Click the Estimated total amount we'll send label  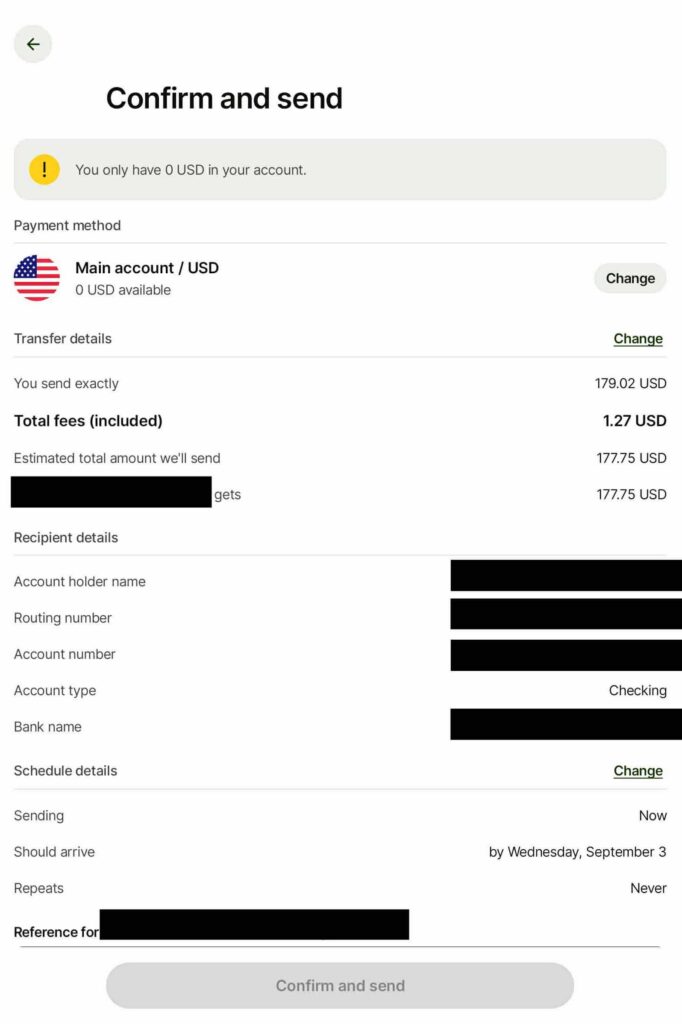pyautogui.click(x=117, y=458)
